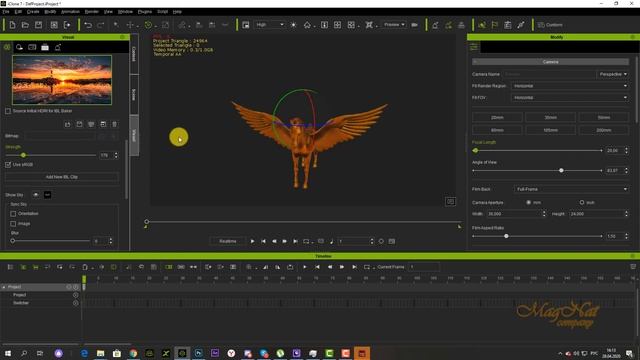Image resolution: width=640 pixels, height=360 pixels.
Task: Toggle the Use sRGB checkbox
Action: point(8,164)
